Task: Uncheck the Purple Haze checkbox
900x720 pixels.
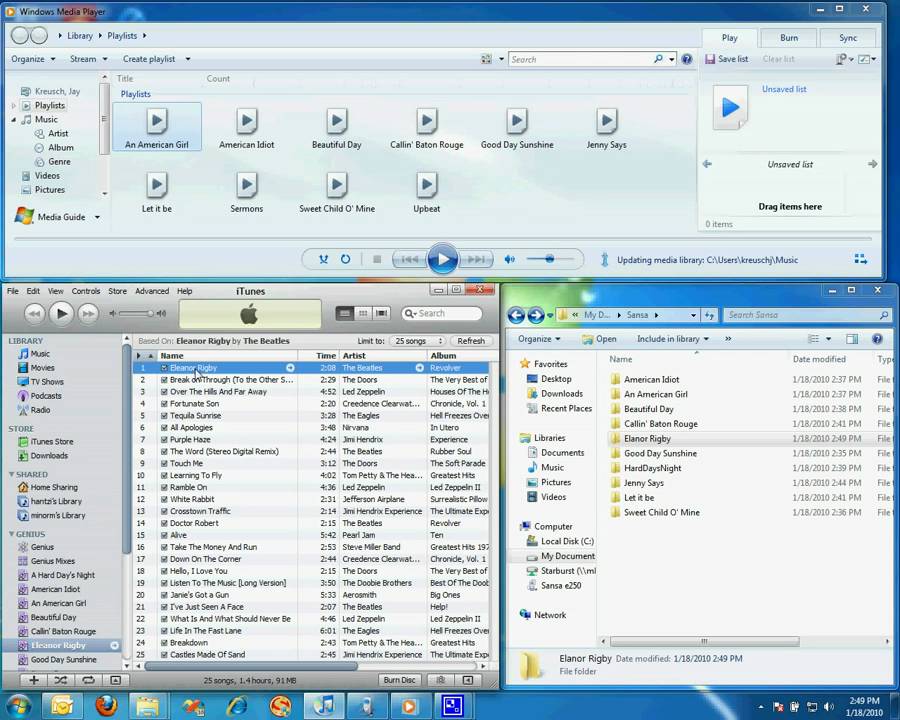Action: [x=164, y=440]
